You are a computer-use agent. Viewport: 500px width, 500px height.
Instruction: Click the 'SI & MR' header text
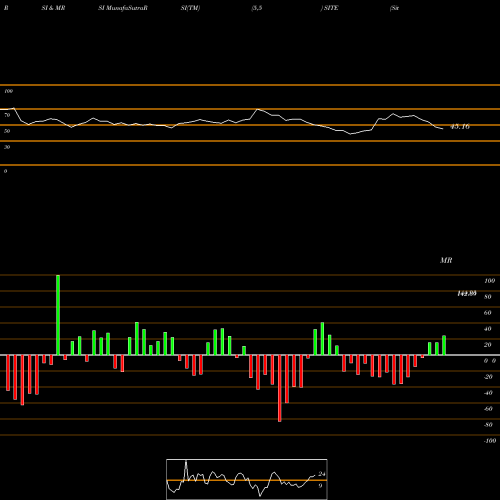pos(53,8)
